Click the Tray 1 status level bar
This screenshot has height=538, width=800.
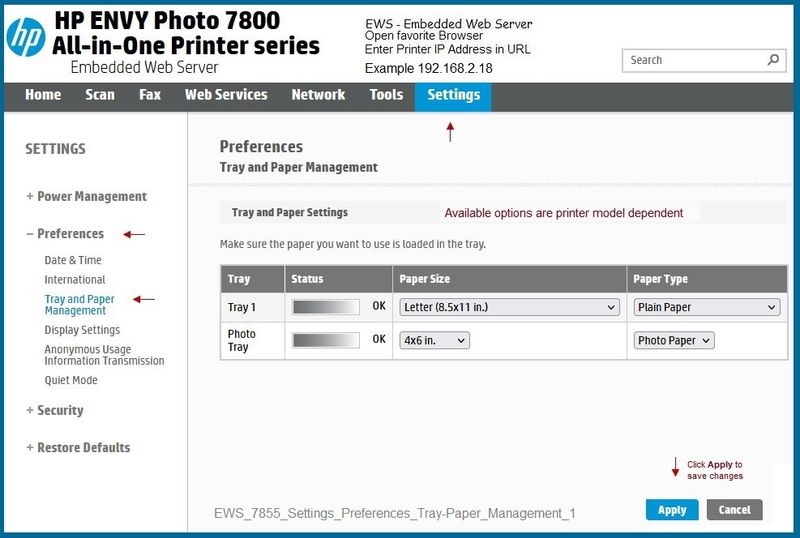[x=326, y=307]
